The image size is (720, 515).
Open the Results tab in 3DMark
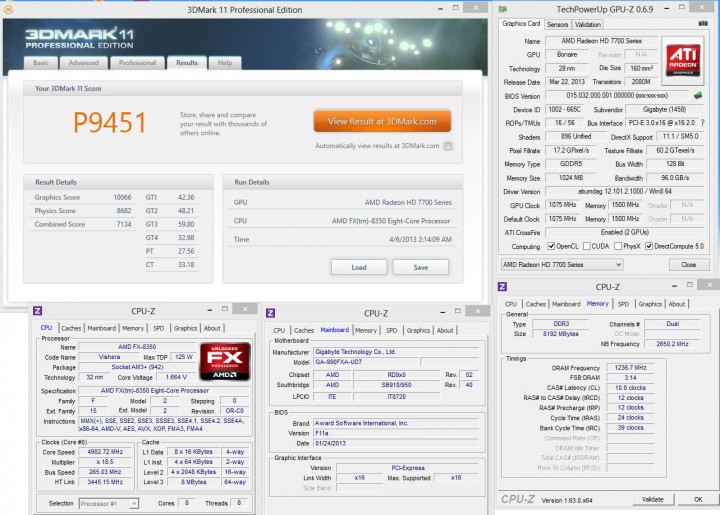(187, 63)
